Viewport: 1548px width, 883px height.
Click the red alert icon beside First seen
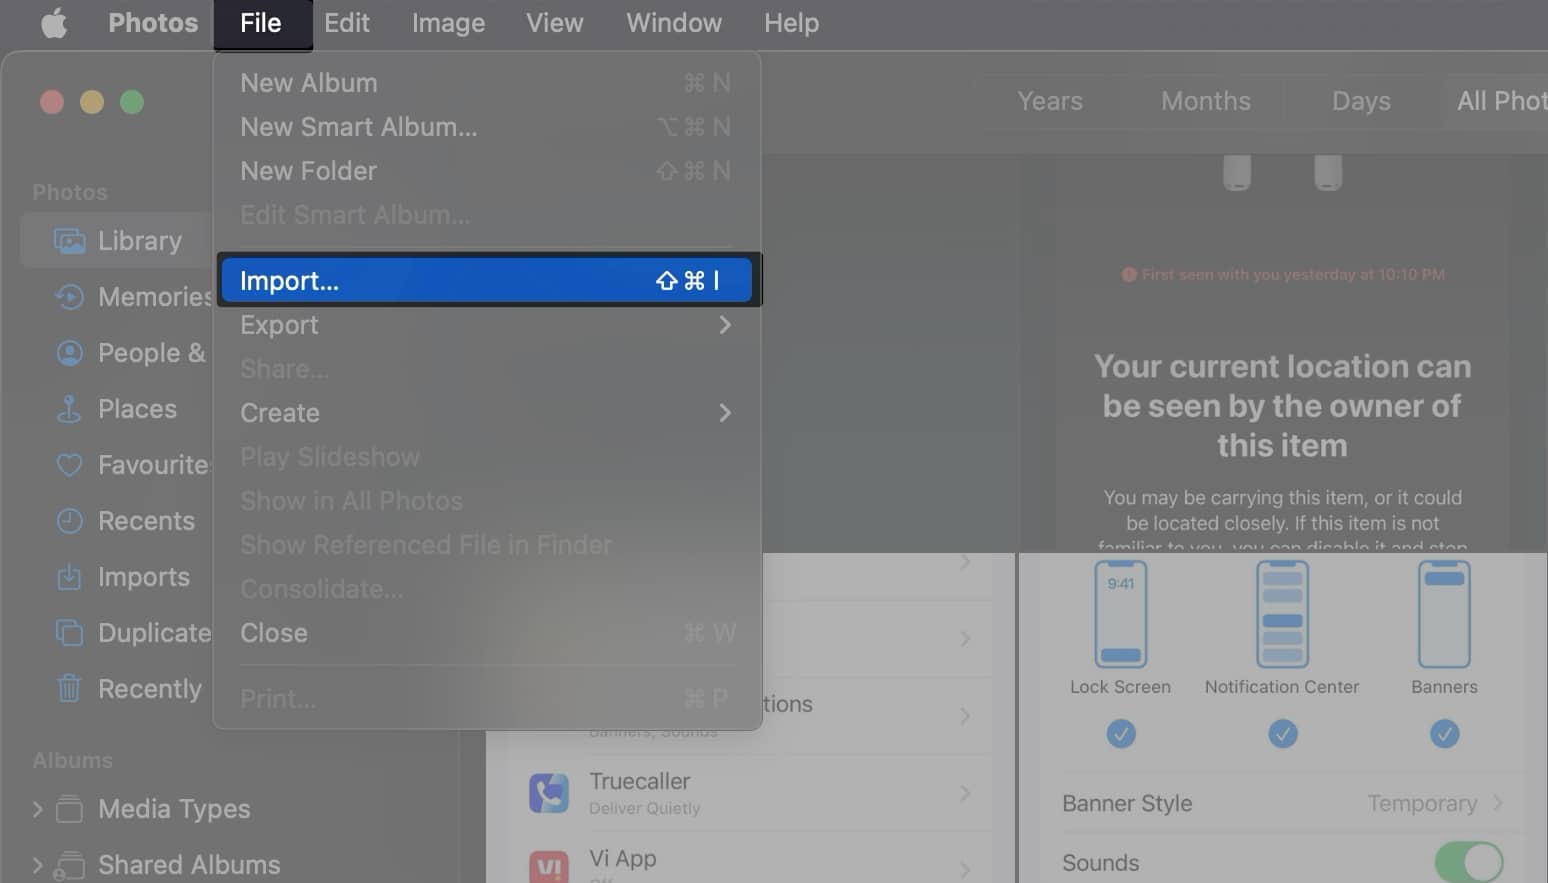click(1129, 274)
